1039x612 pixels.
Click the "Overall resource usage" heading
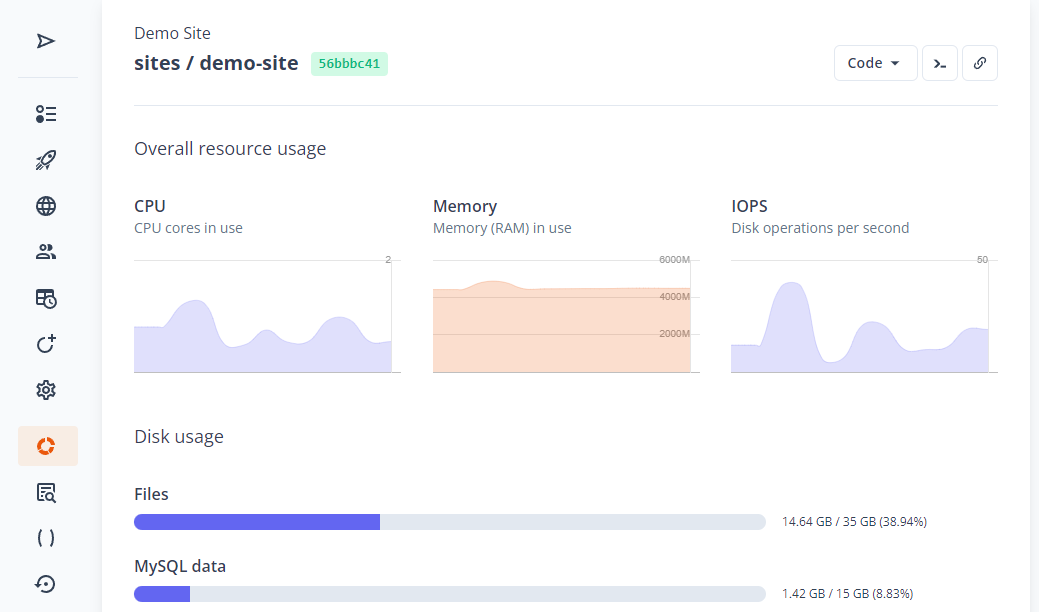pos(230,148)
